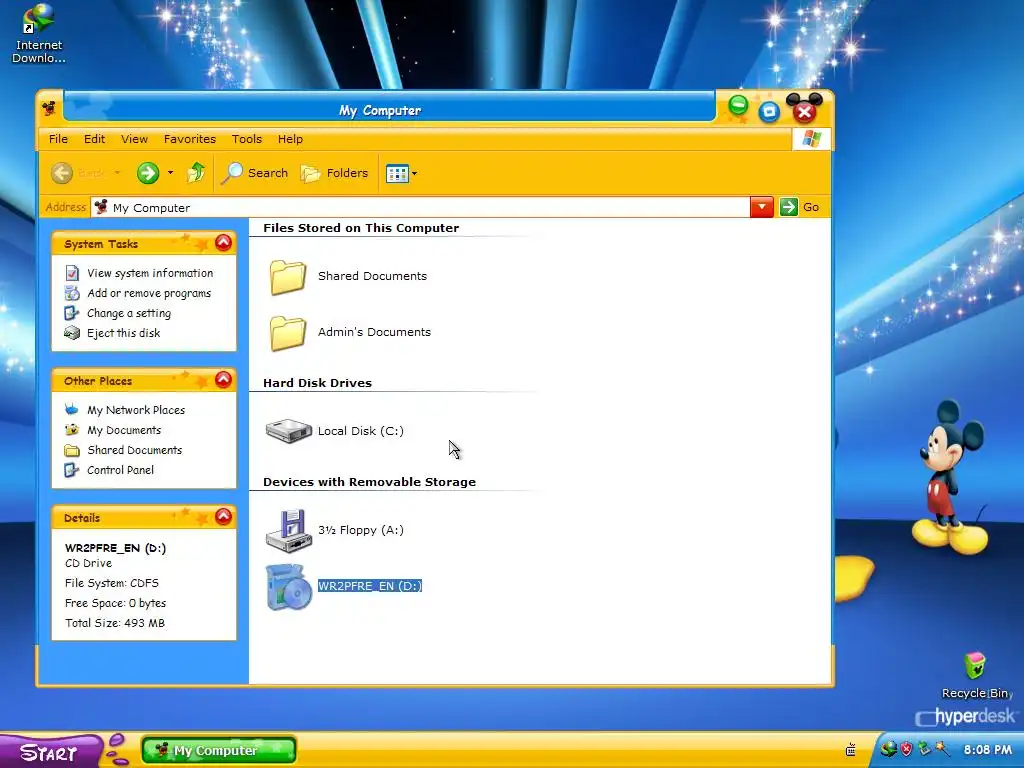Open Control Panel link
1024x768 pixels.
tap(120, 470)
